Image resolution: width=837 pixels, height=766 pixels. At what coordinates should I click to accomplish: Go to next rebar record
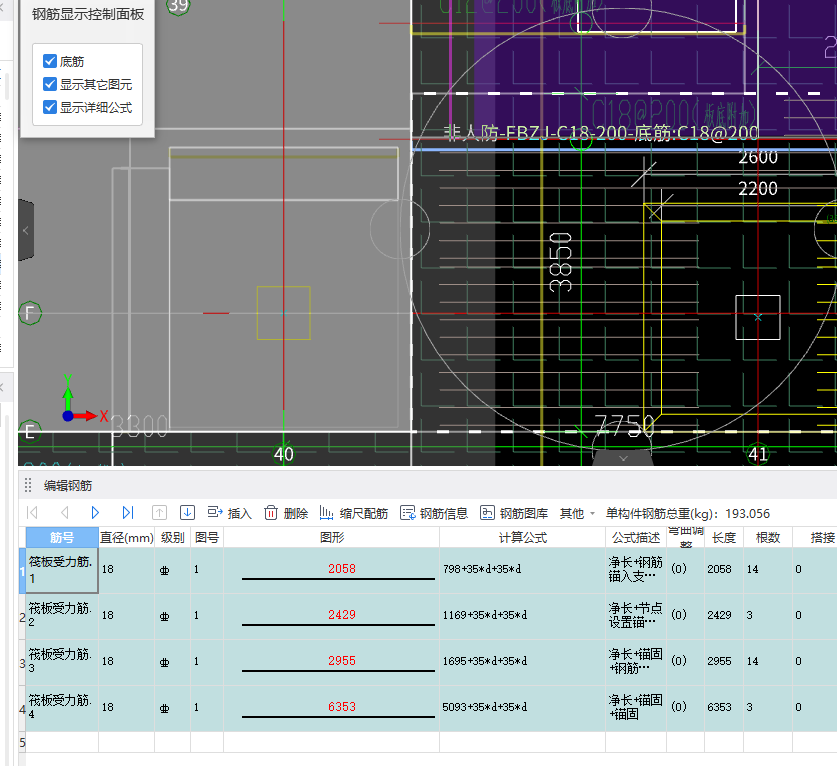point(96,513)
